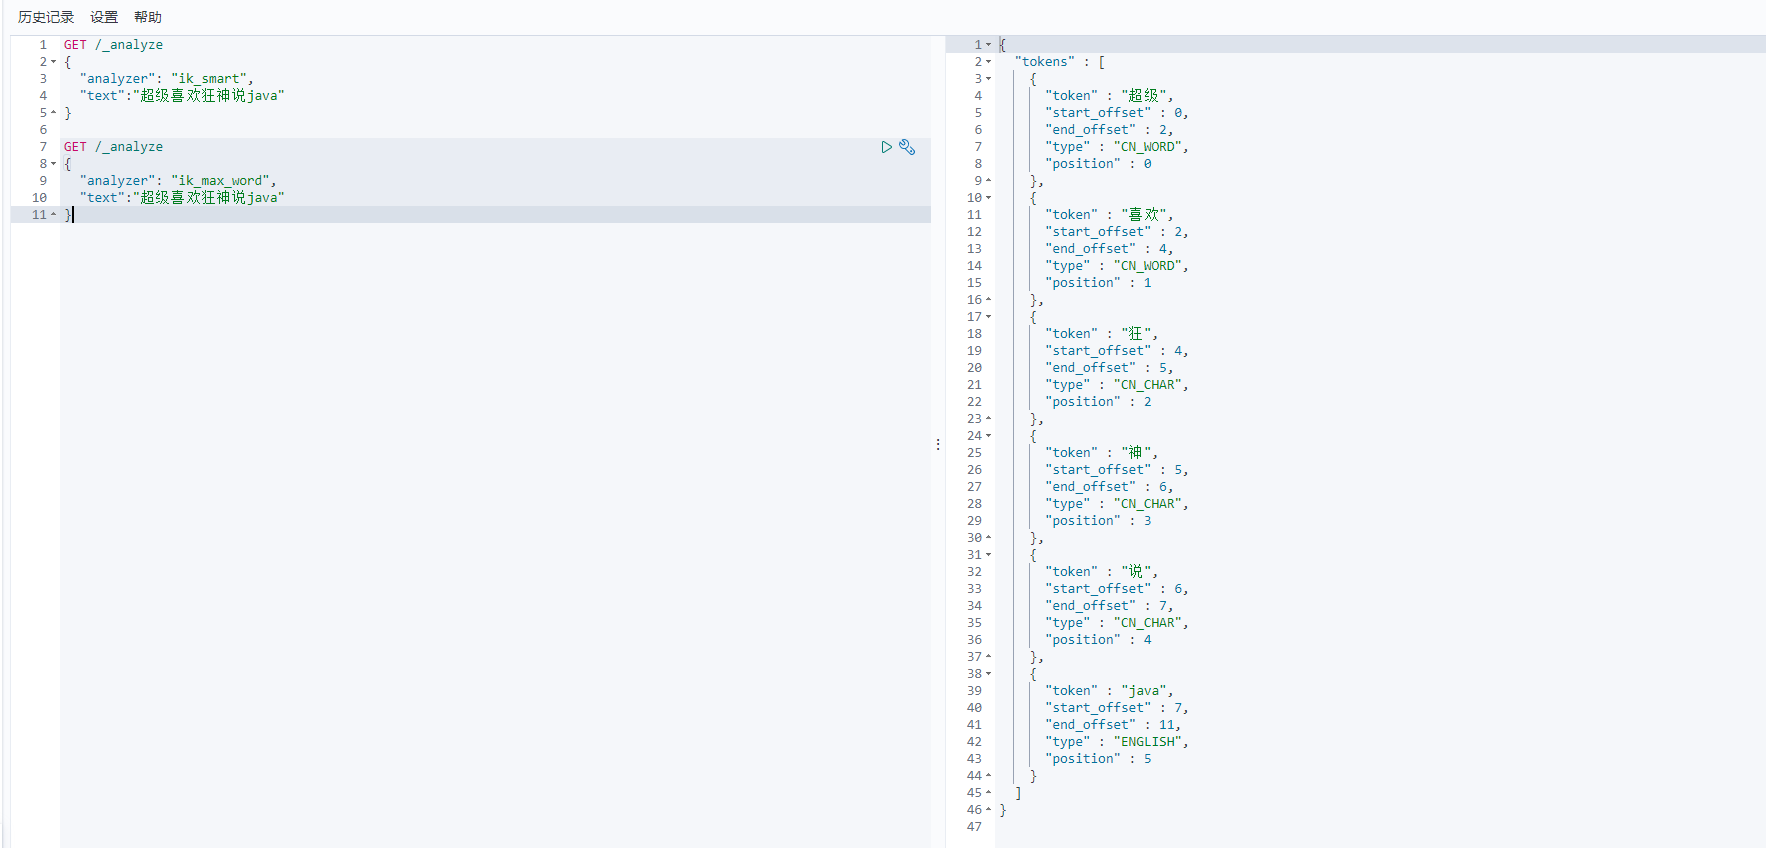Collapse the tokens array fold at line 2
This screenshot has height=848, width=1766.
[989, 62]
